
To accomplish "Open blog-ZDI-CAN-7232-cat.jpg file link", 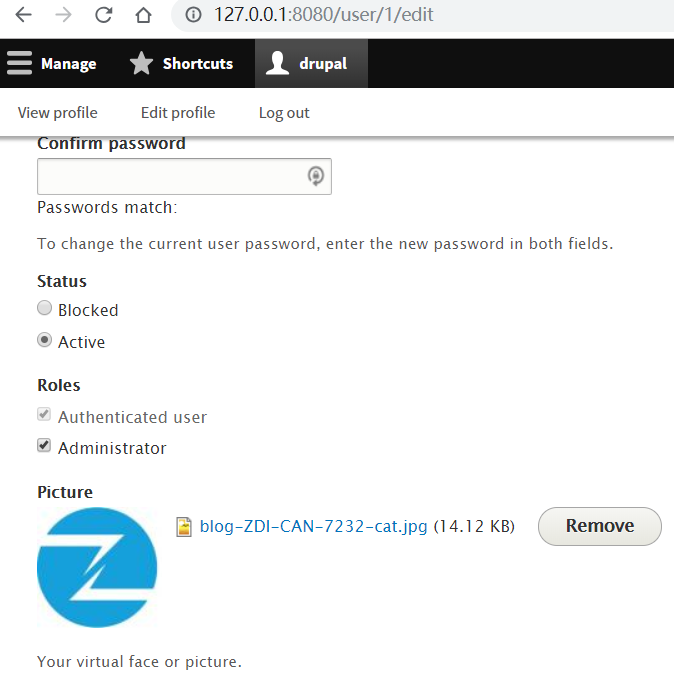I will click(x=313, y=526).
